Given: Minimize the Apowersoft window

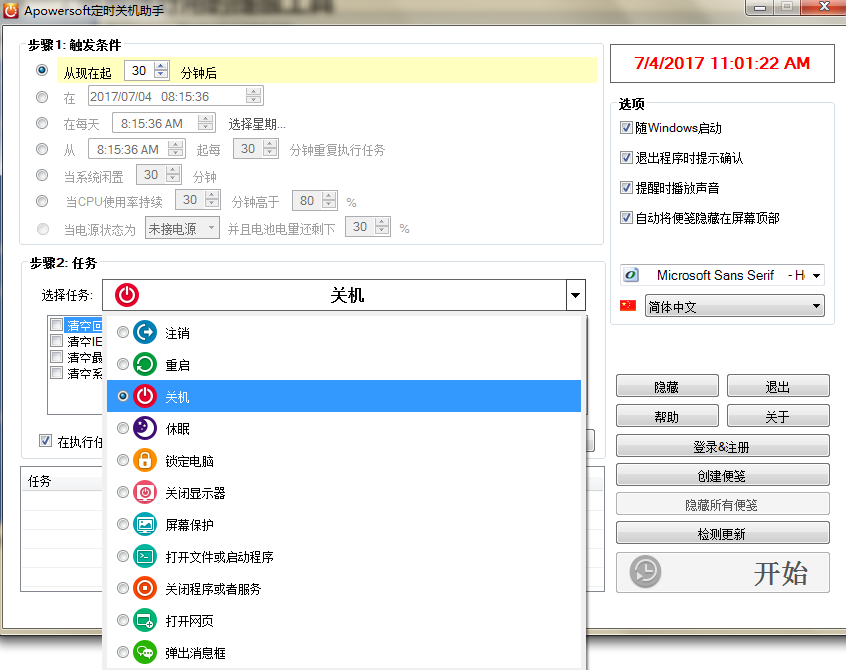Looking at the screenshot, I should [760, 8].
